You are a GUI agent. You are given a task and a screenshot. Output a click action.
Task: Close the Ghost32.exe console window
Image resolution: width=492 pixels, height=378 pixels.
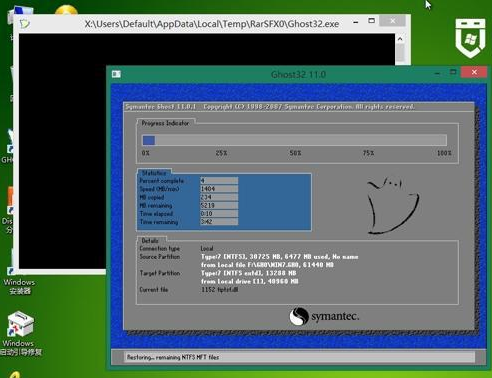point(392,21)
